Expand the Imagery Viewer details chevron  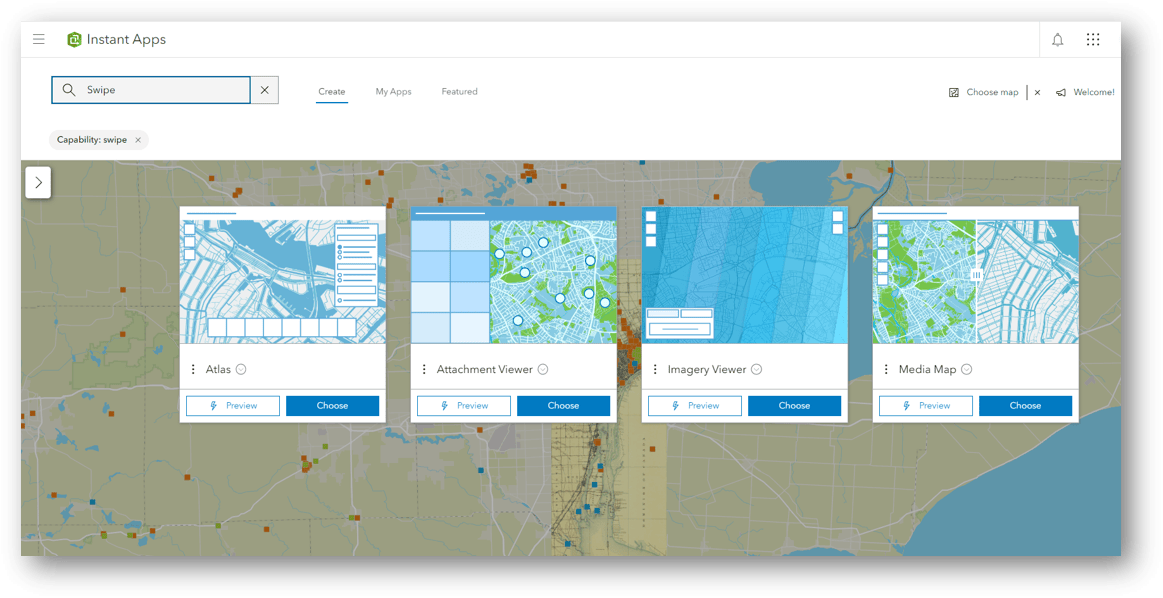click(757, 369)
